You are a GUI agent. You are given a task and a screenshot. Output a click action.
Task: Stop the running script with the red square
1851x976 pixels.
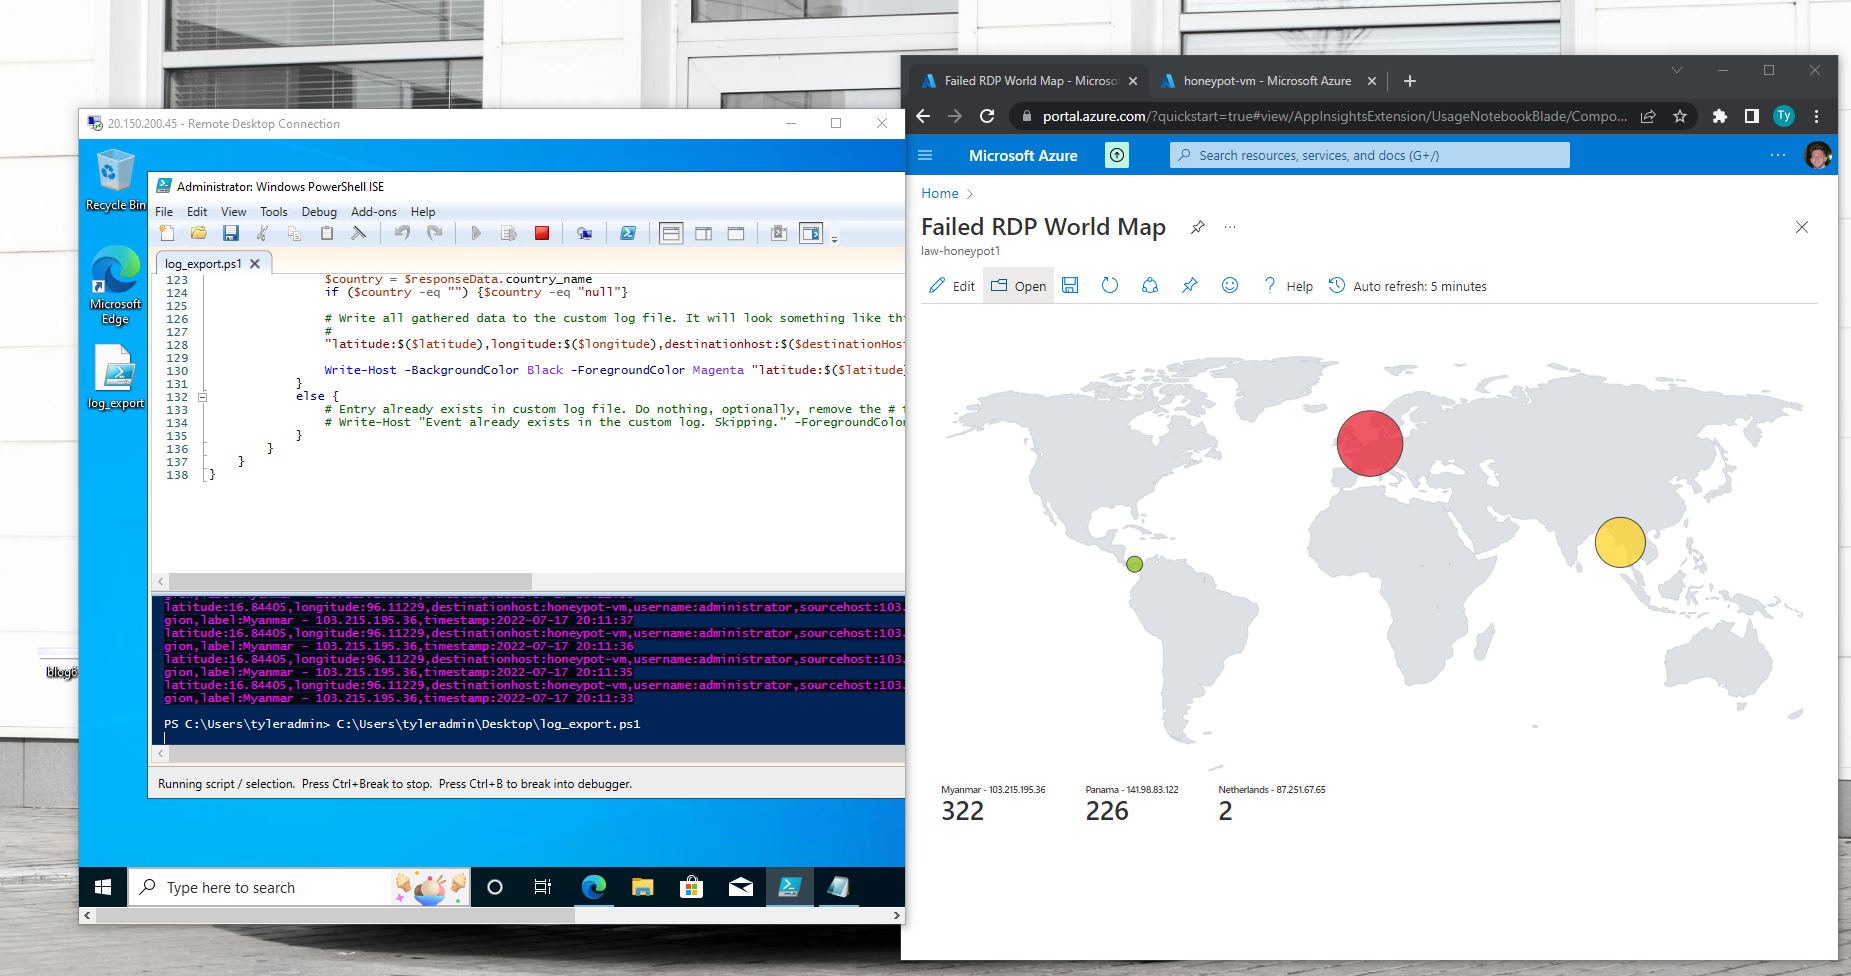pyautogui.click(x=542, y=233)
